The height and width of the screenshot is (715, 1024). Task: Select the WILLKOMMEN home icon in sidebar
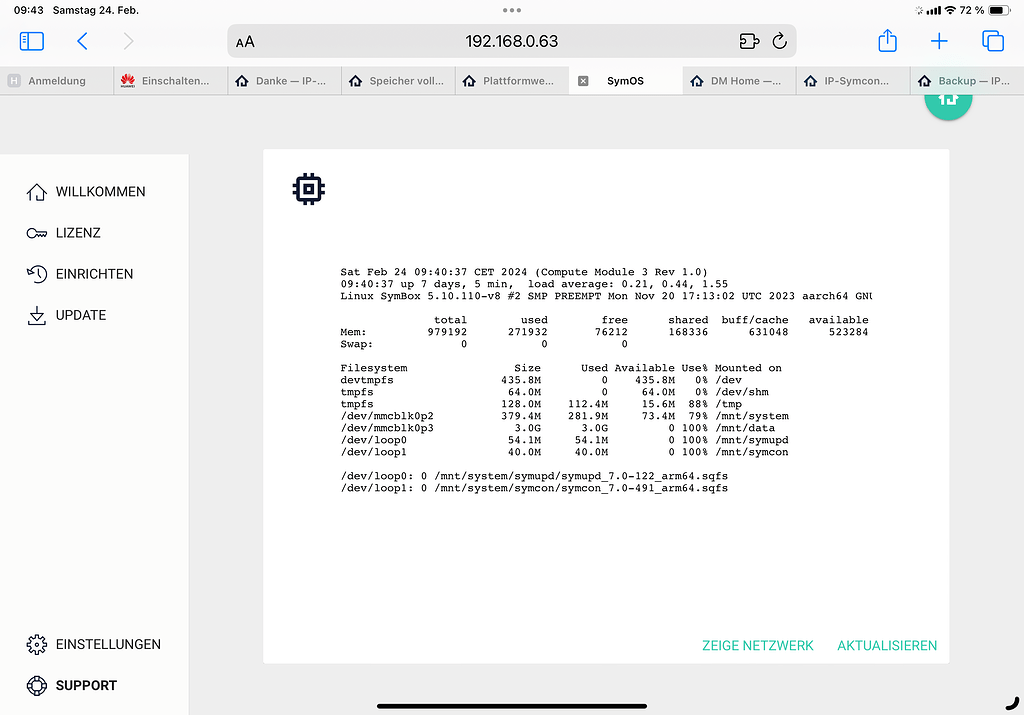[37, 191]
